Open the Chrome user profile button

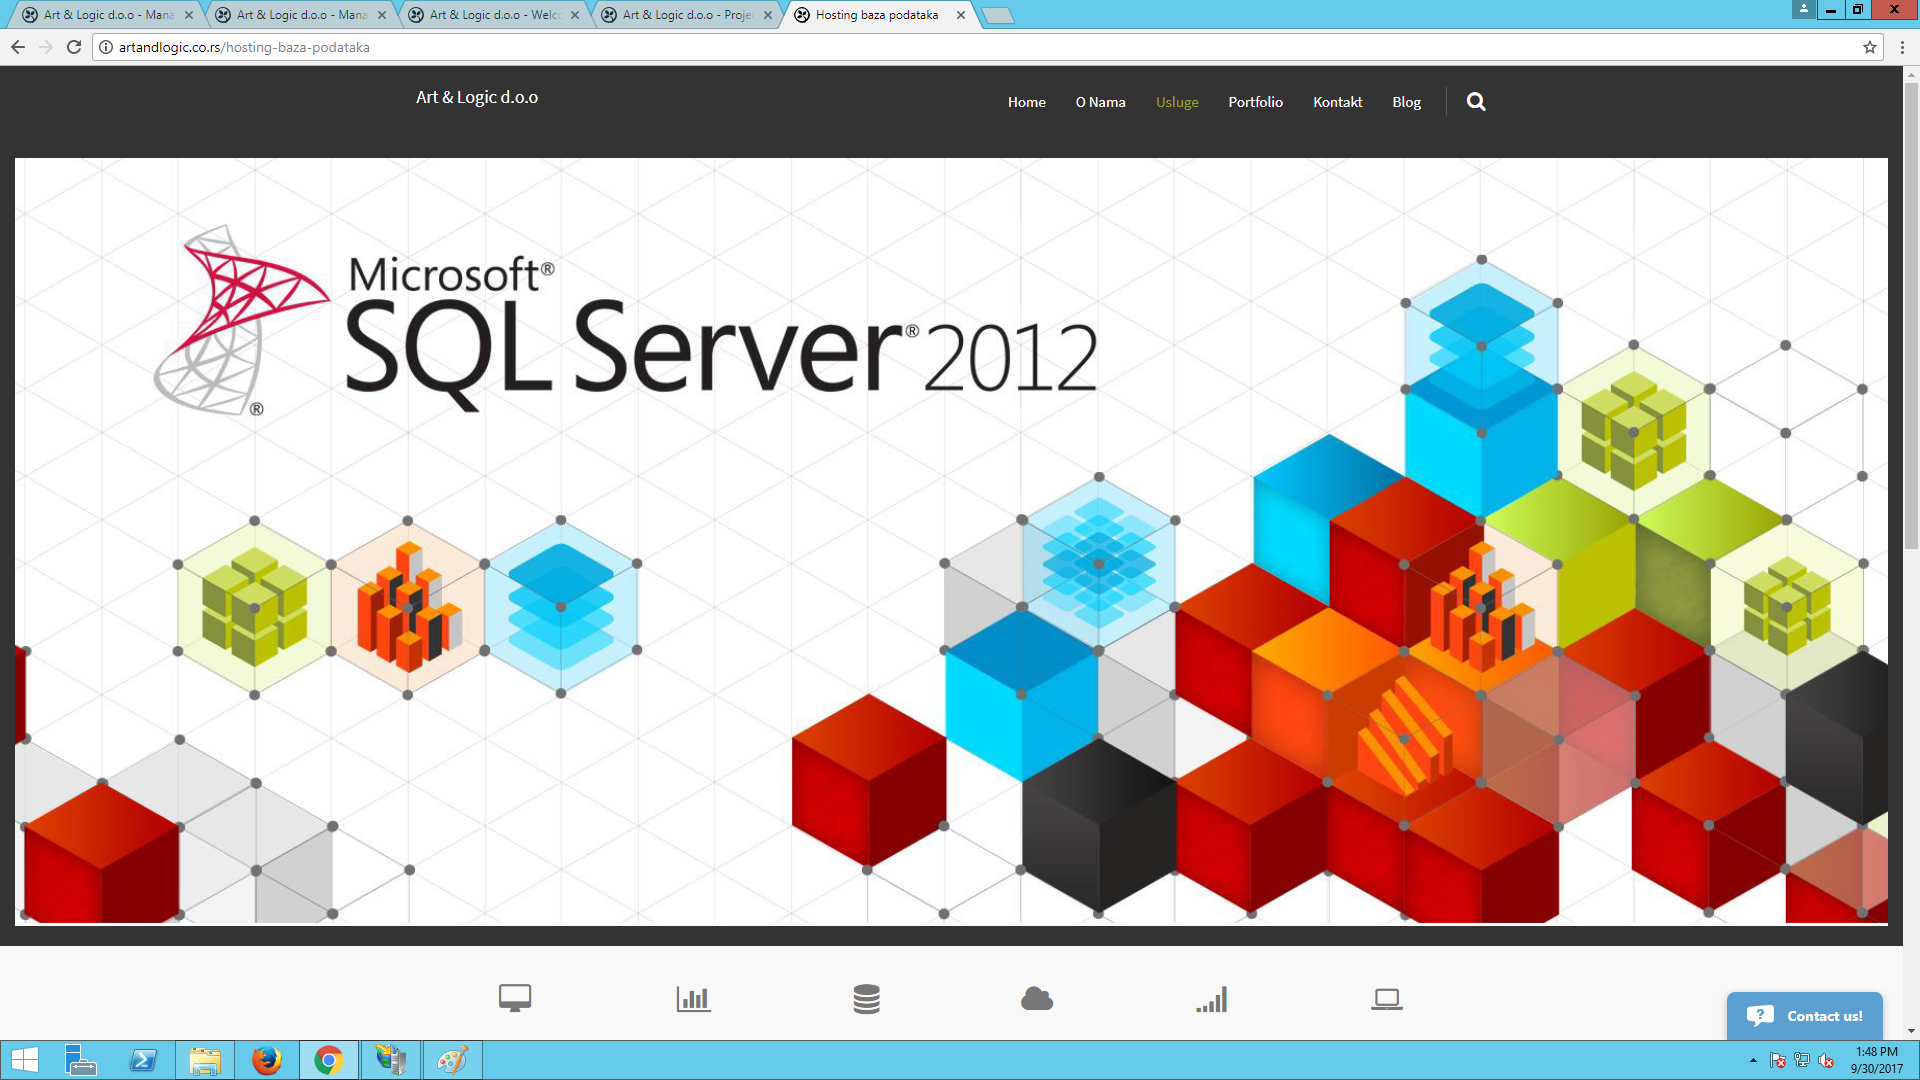(1804, 9)
